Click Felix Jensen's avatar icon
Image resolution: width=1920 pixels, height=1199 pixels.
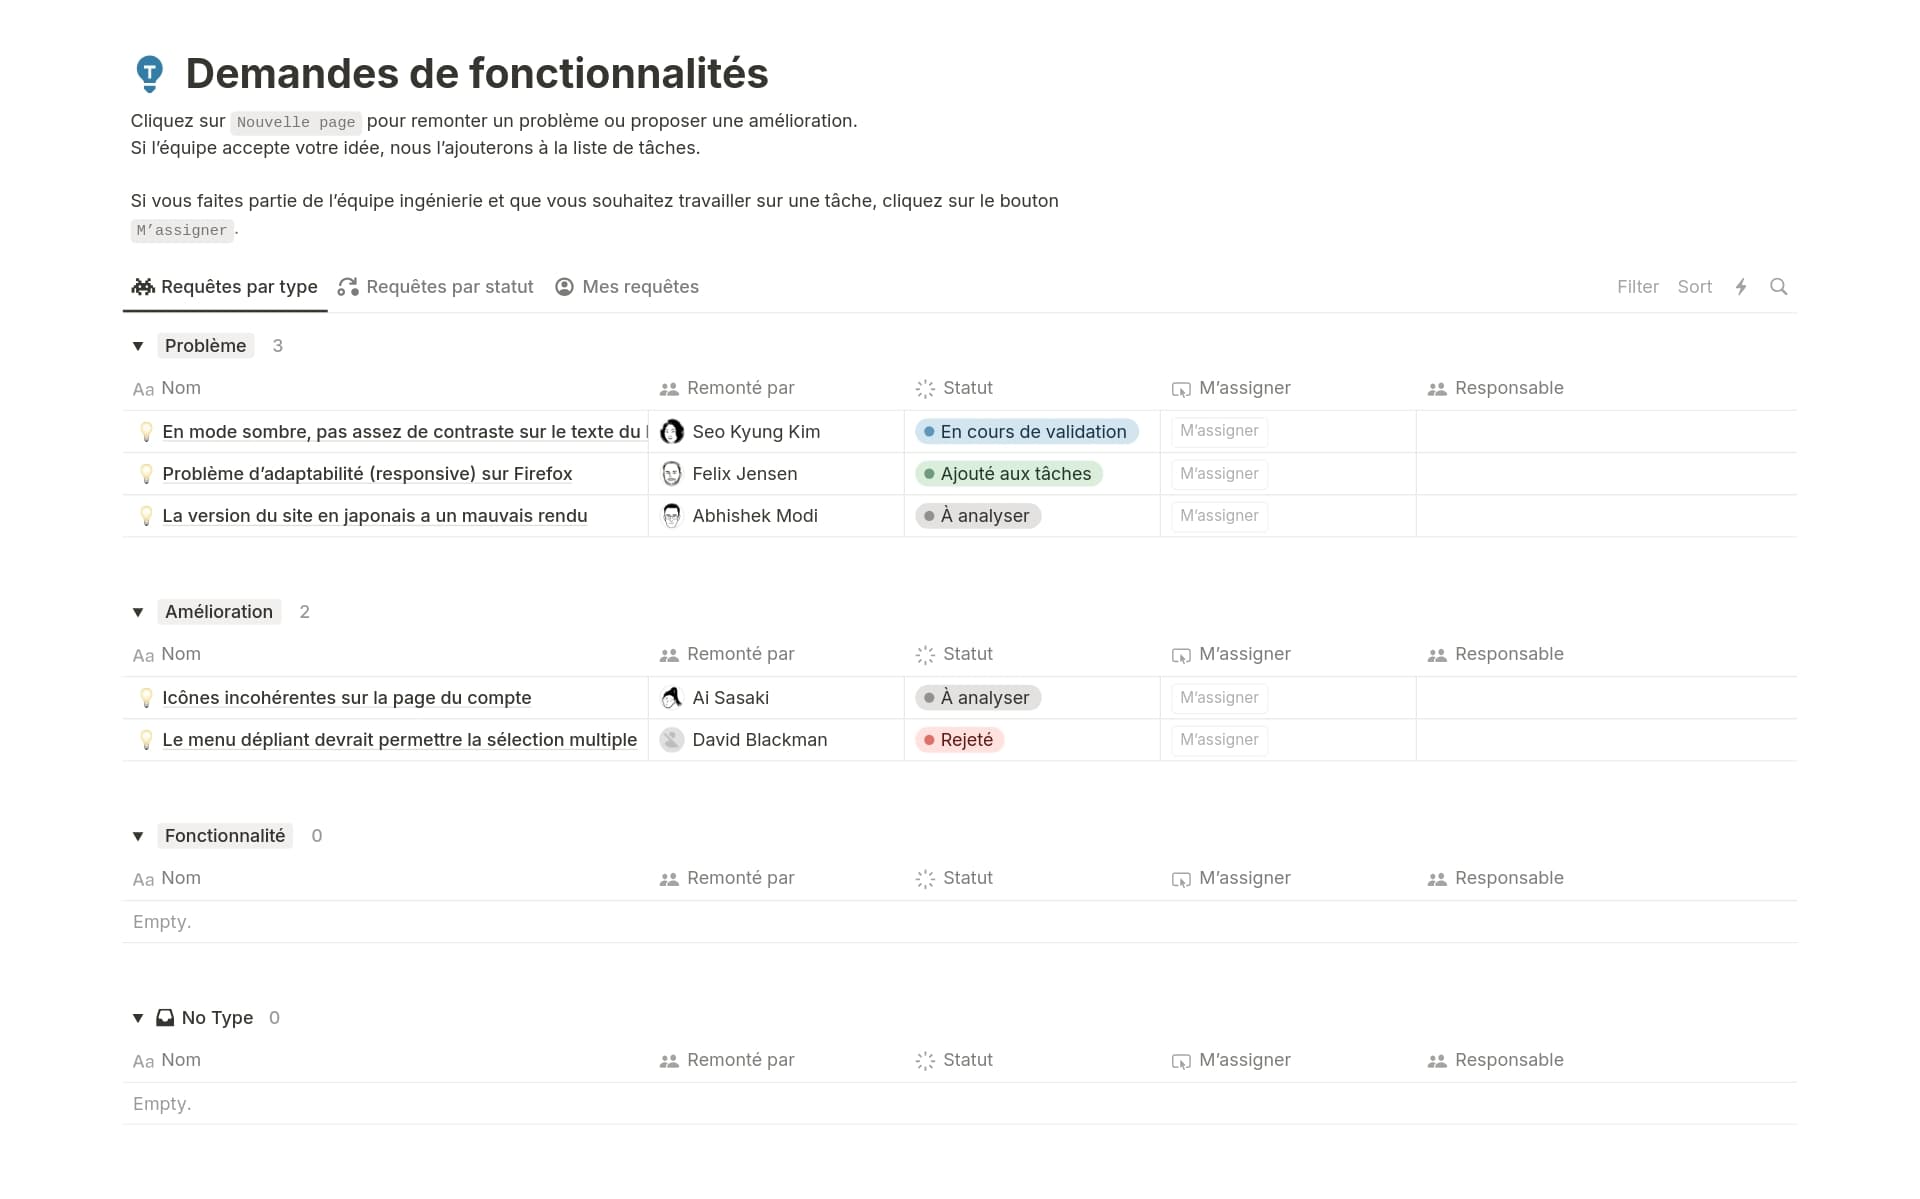pos(672,474)
